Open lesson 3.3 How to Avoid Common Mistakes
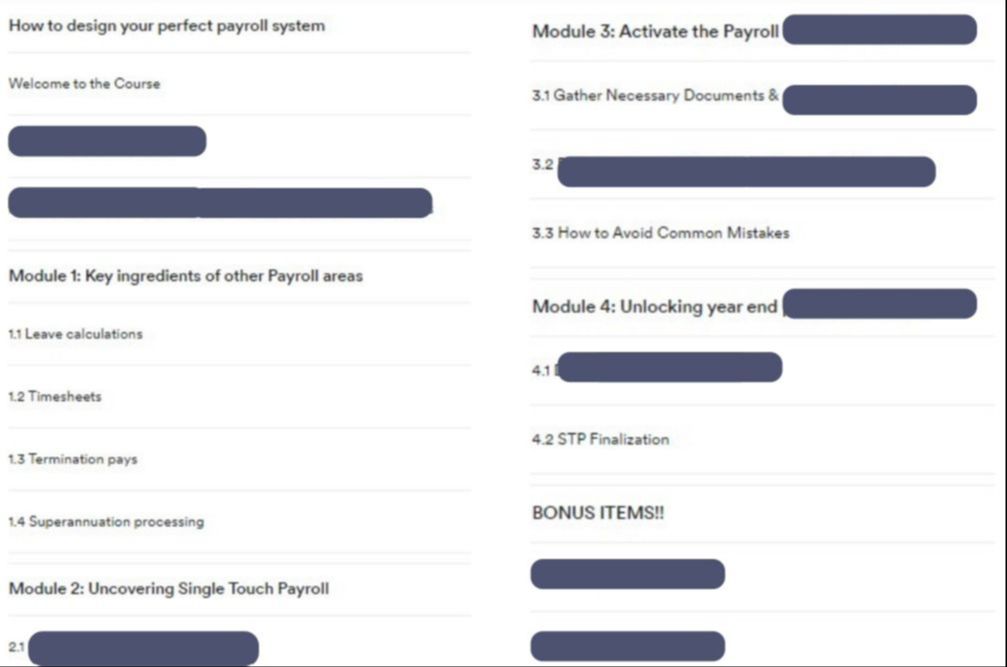Image resolution: width=1007 pixels, height=667 pixels. tap(661, 232)
